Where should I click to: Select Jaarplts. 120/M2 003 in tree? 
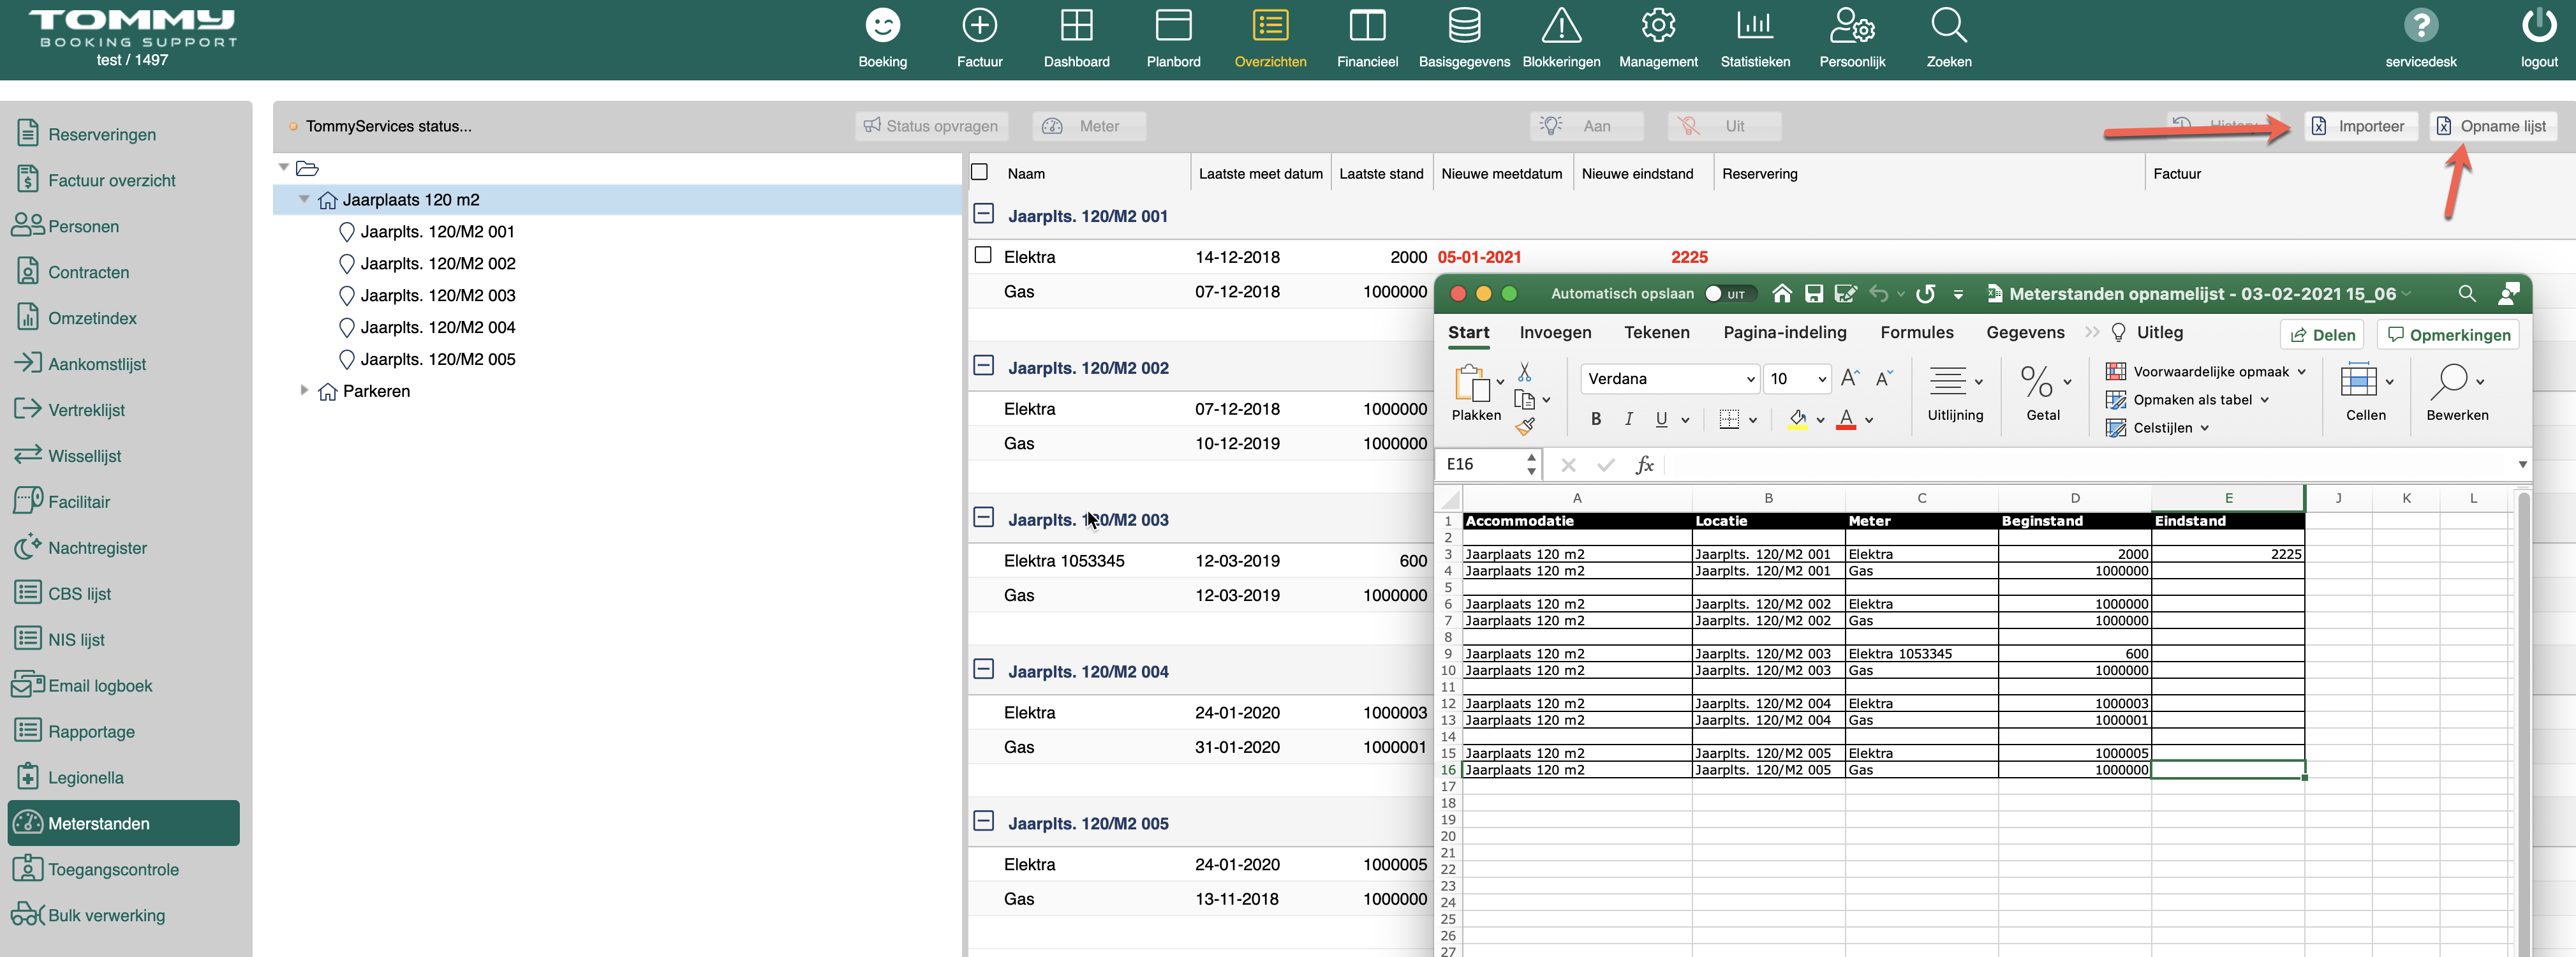click(437, 295)
